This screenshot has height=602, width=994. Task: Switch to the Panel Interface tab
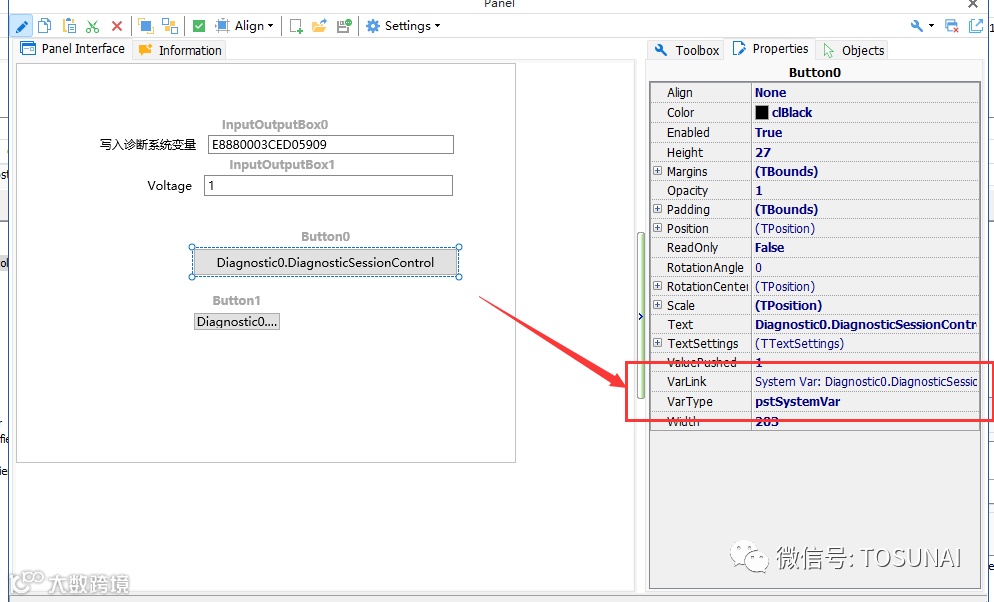pos(72,49)
